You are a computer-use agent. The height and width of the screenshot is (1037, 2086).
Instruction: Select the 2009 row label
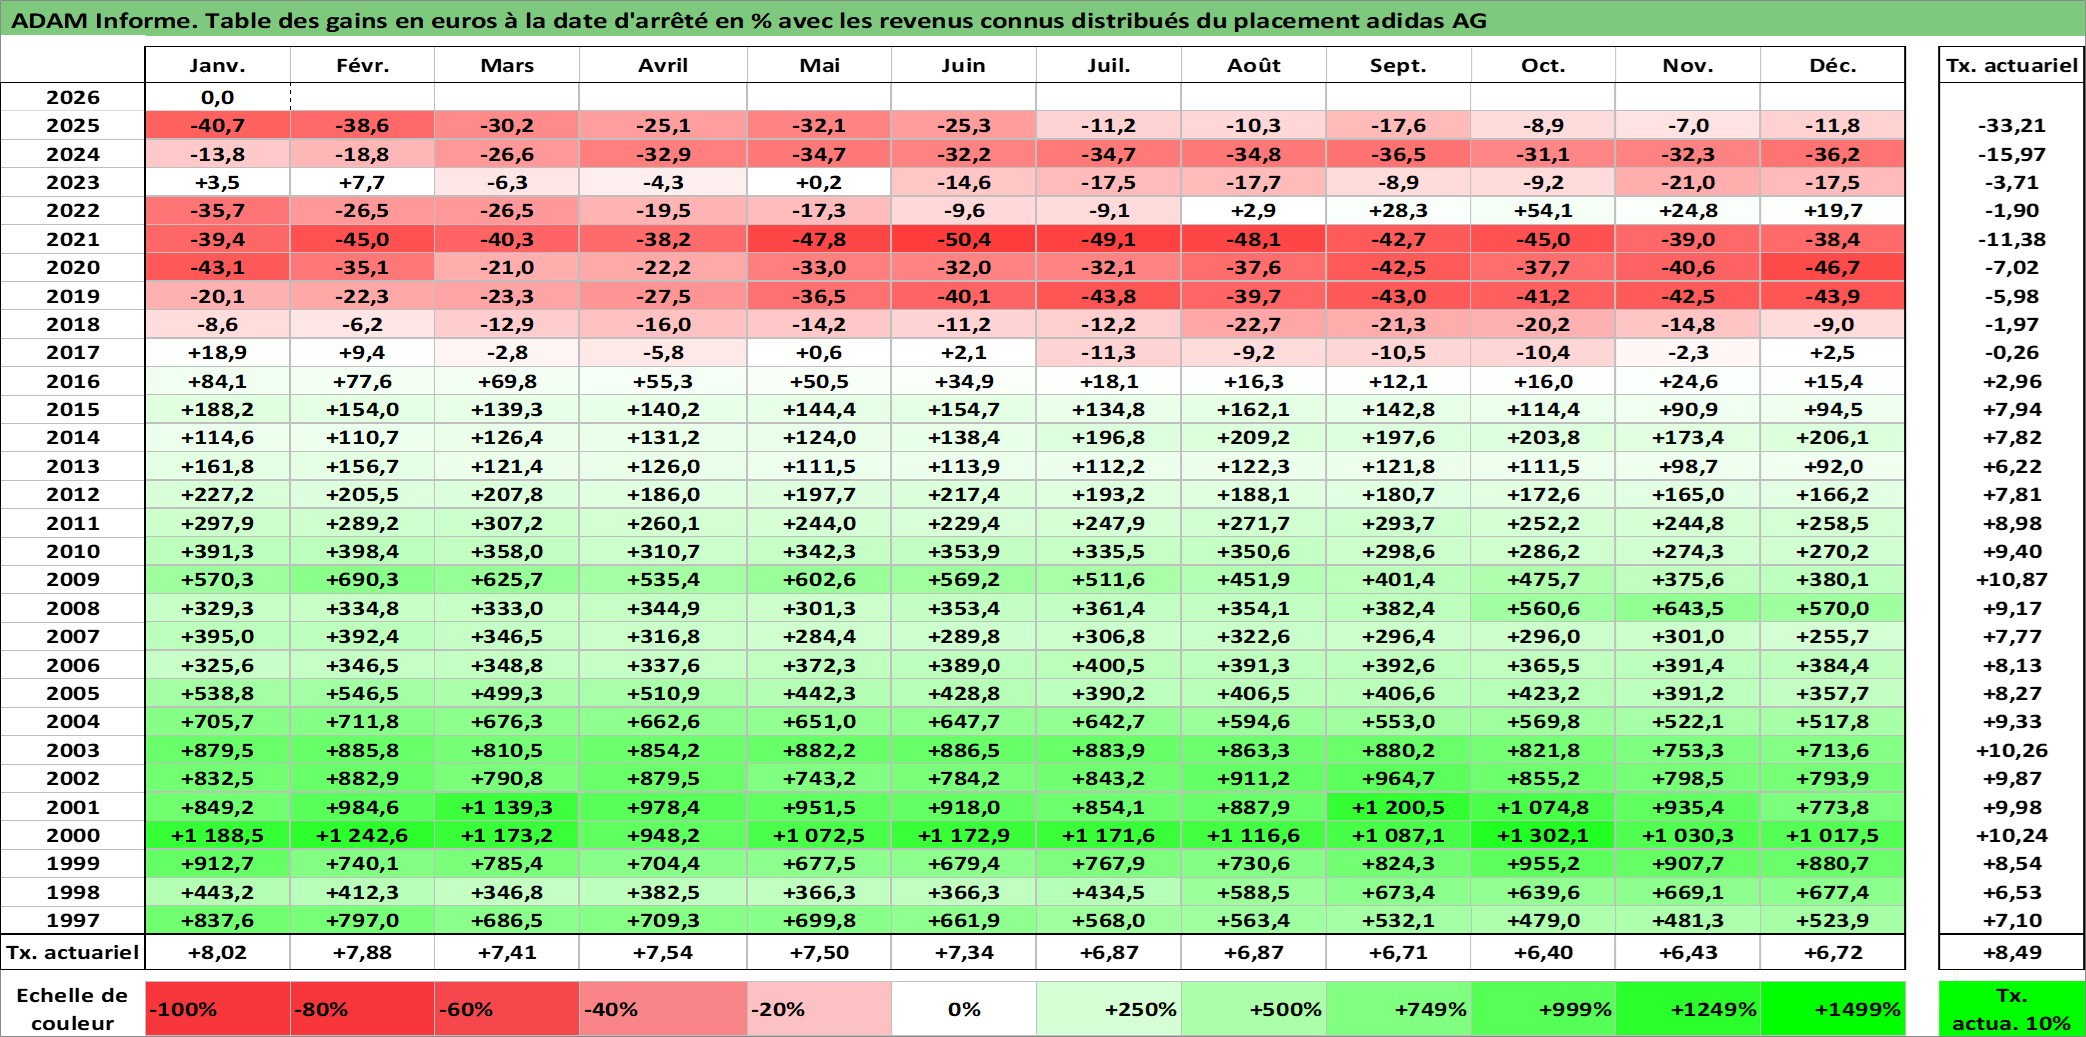(x=73, y=579)
